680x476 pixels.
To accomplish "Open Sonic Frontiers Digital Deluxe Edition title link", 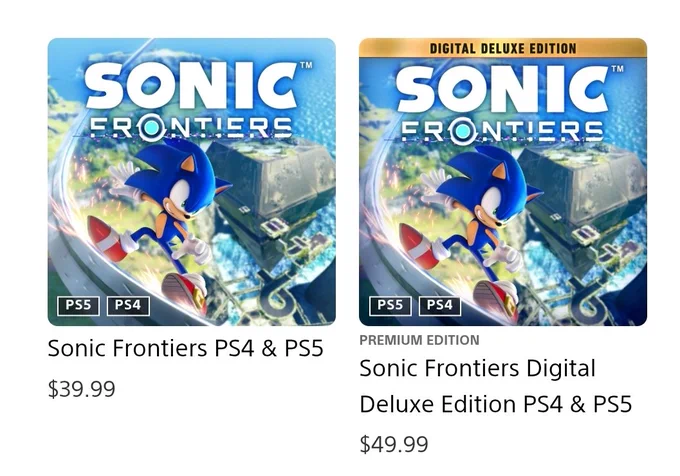I will pyautogui.click(x=496, y=386).
